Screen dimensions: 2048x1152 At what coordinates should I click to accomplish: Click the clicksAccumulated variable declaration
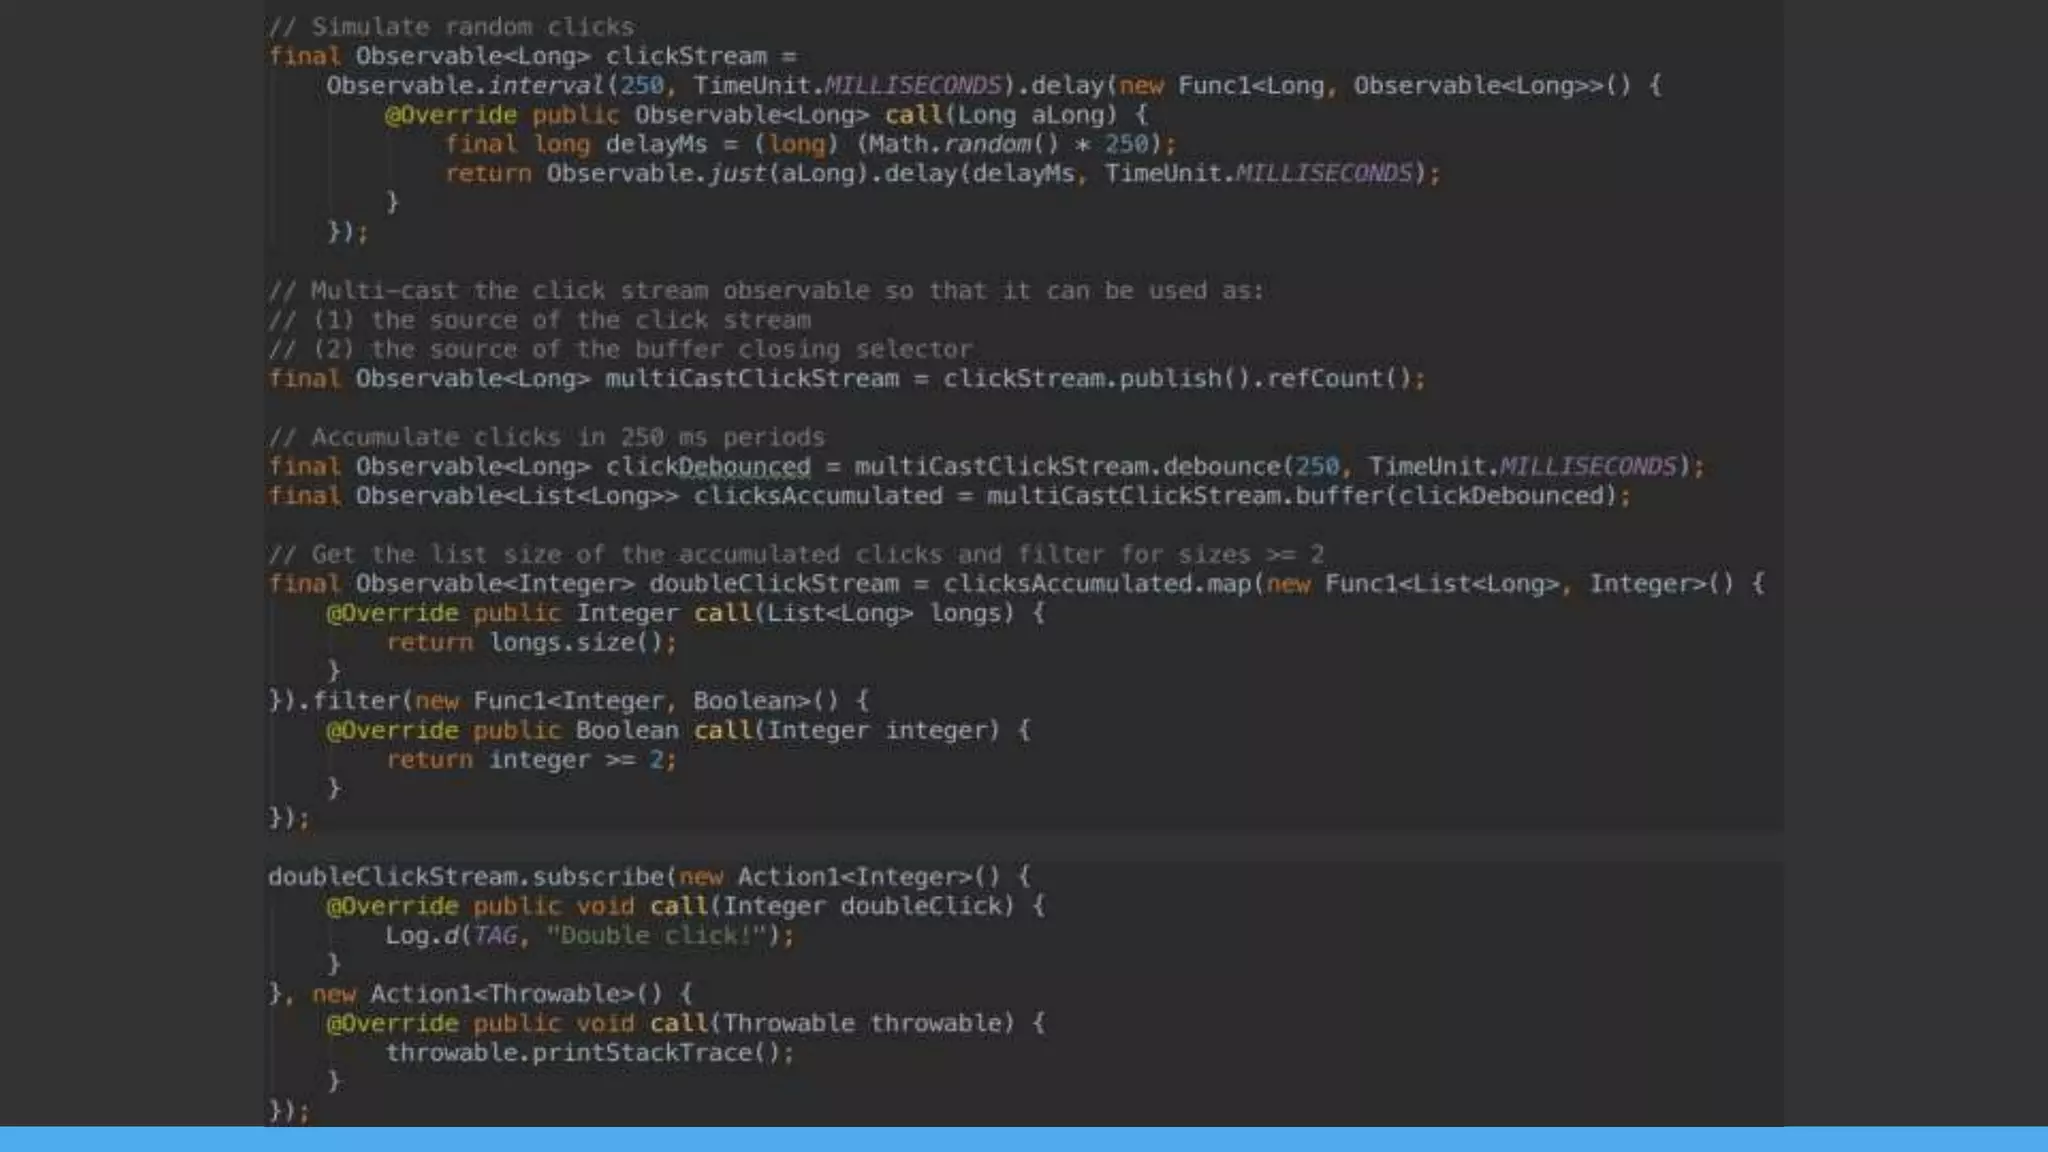pyautogui.click(x=817, y=496)
